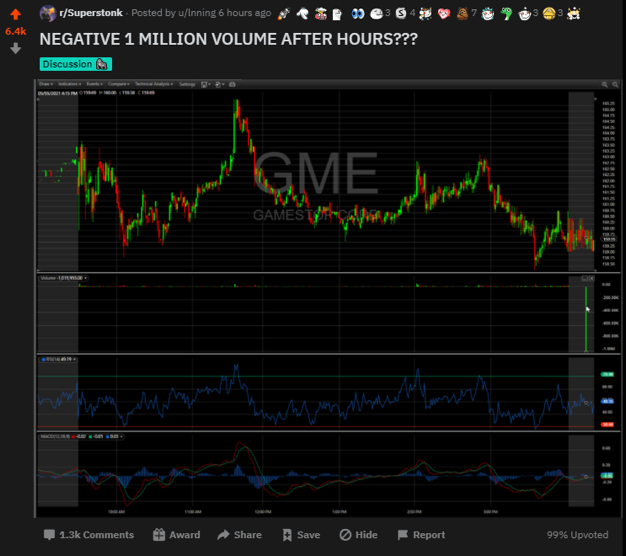Screen dimensions: 626x556
Task: Click the gold helmet award icon
Action: pyautogui.click(x=549, y=14)
